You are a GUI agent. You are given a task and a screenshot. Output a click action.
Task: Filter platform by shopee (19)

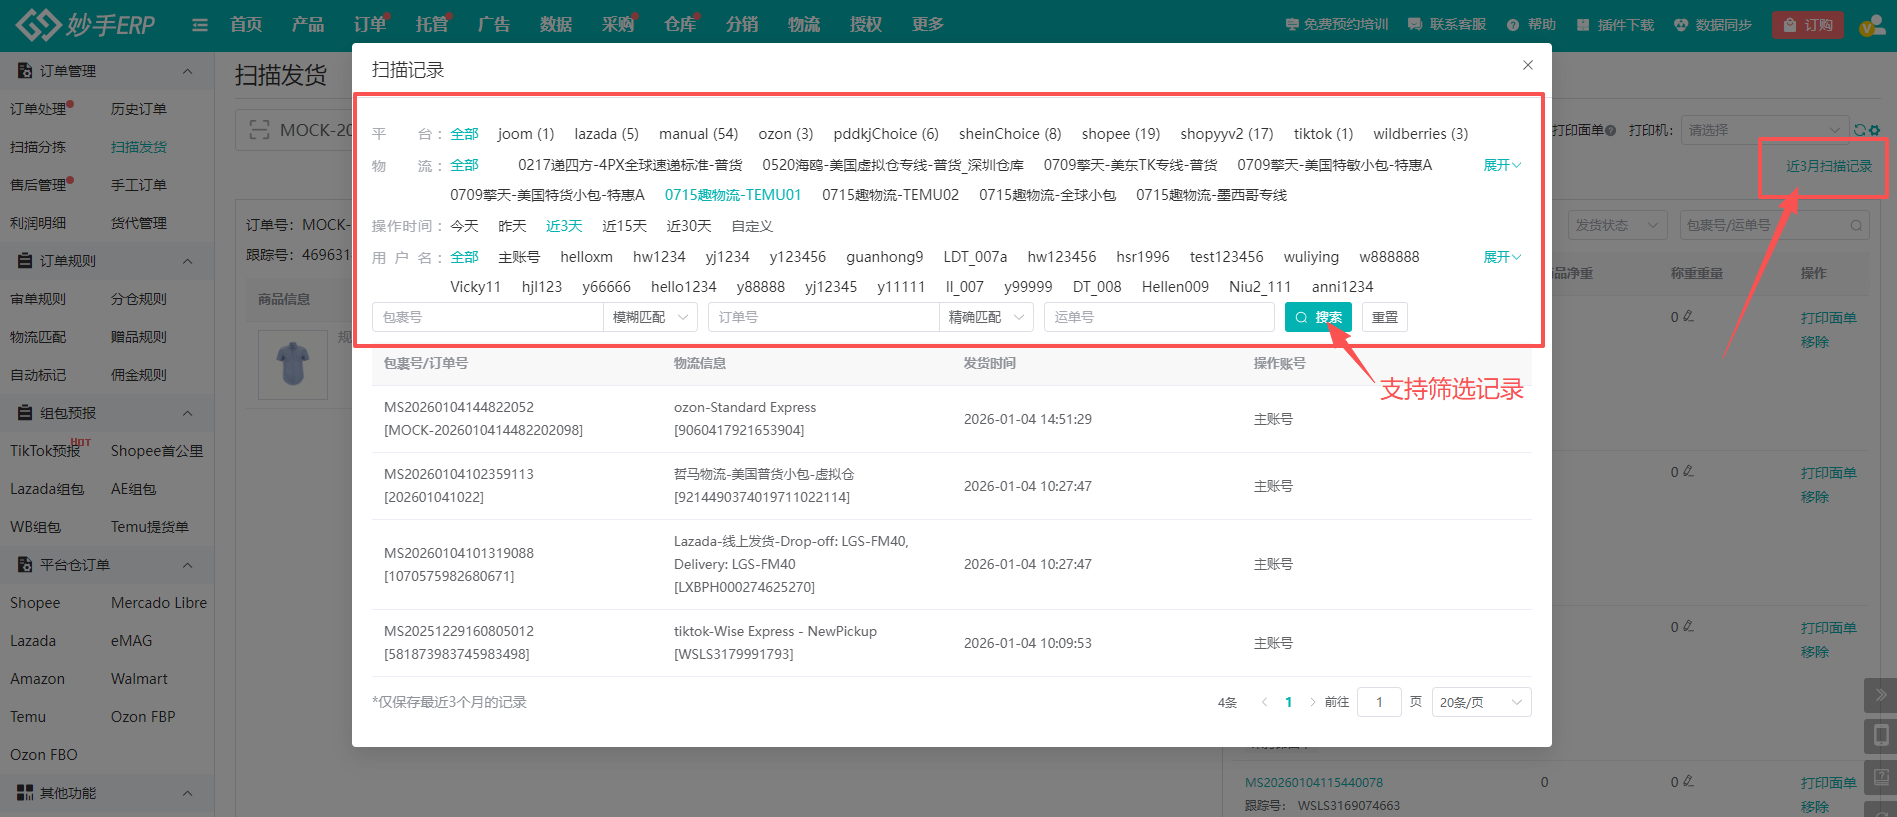click(x=1120, y=134)
